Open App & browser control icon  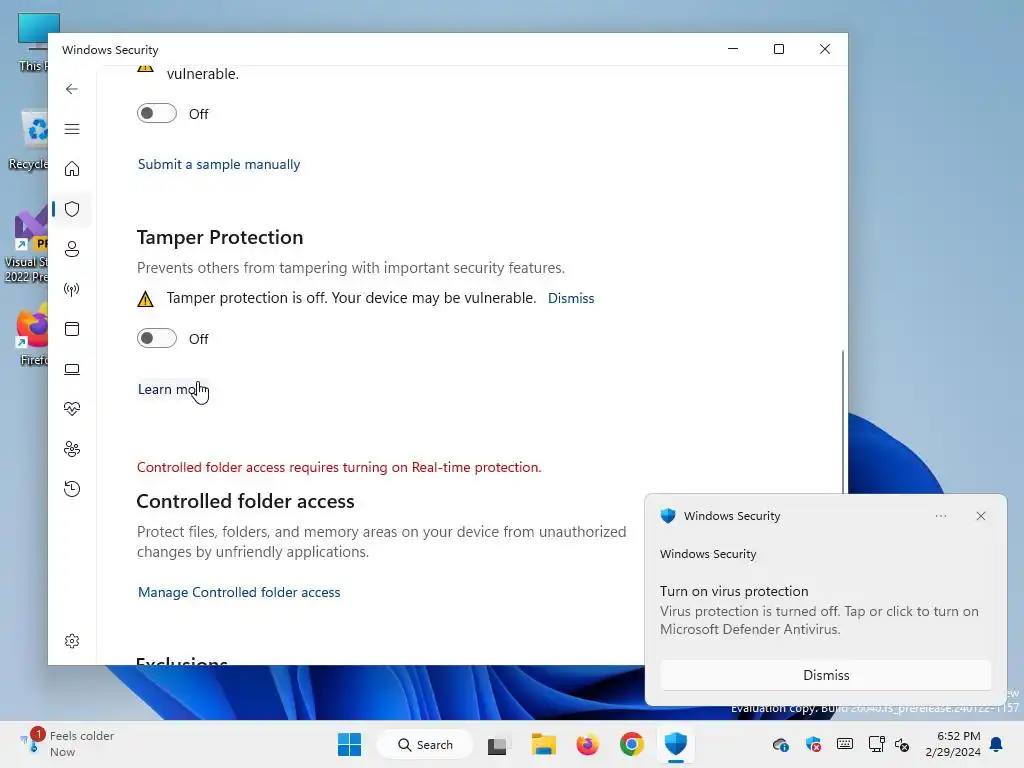(72, 328)
